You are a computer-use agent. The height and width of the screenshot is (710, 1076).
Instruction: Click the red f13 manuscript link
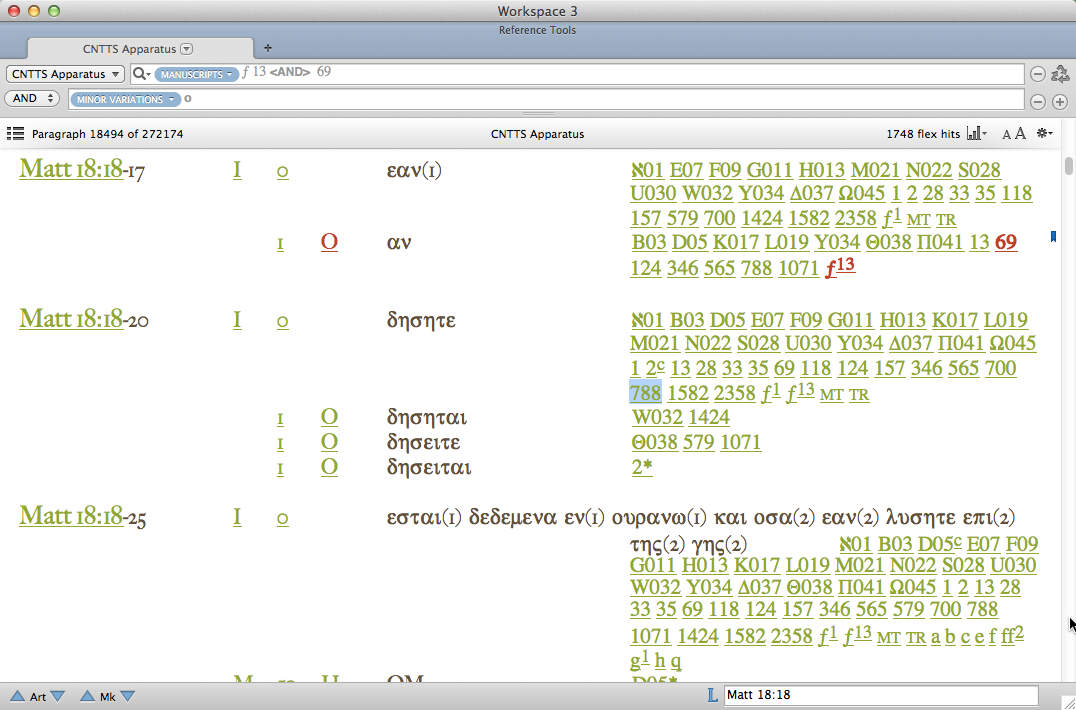tap(841, 266)
